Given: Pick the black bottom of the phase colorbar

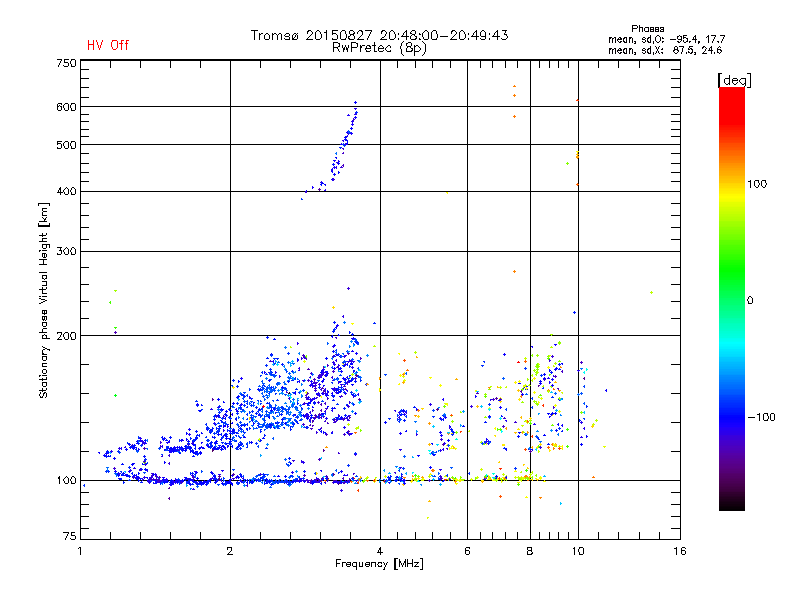Looking at the screenshot, I should coord(732,505).
